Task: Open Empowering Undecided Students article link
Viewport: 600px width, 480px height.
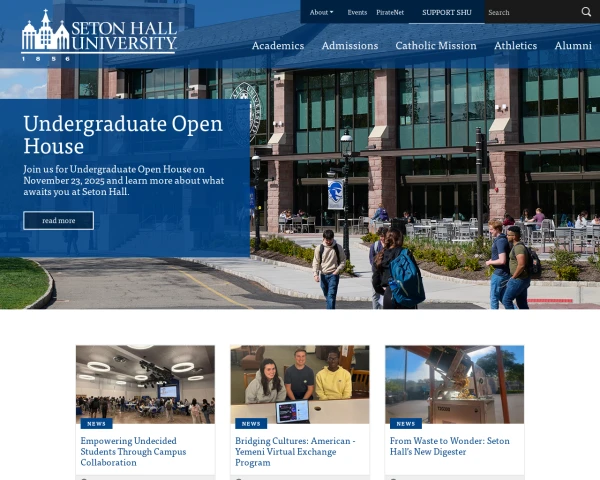Action: 133,452
